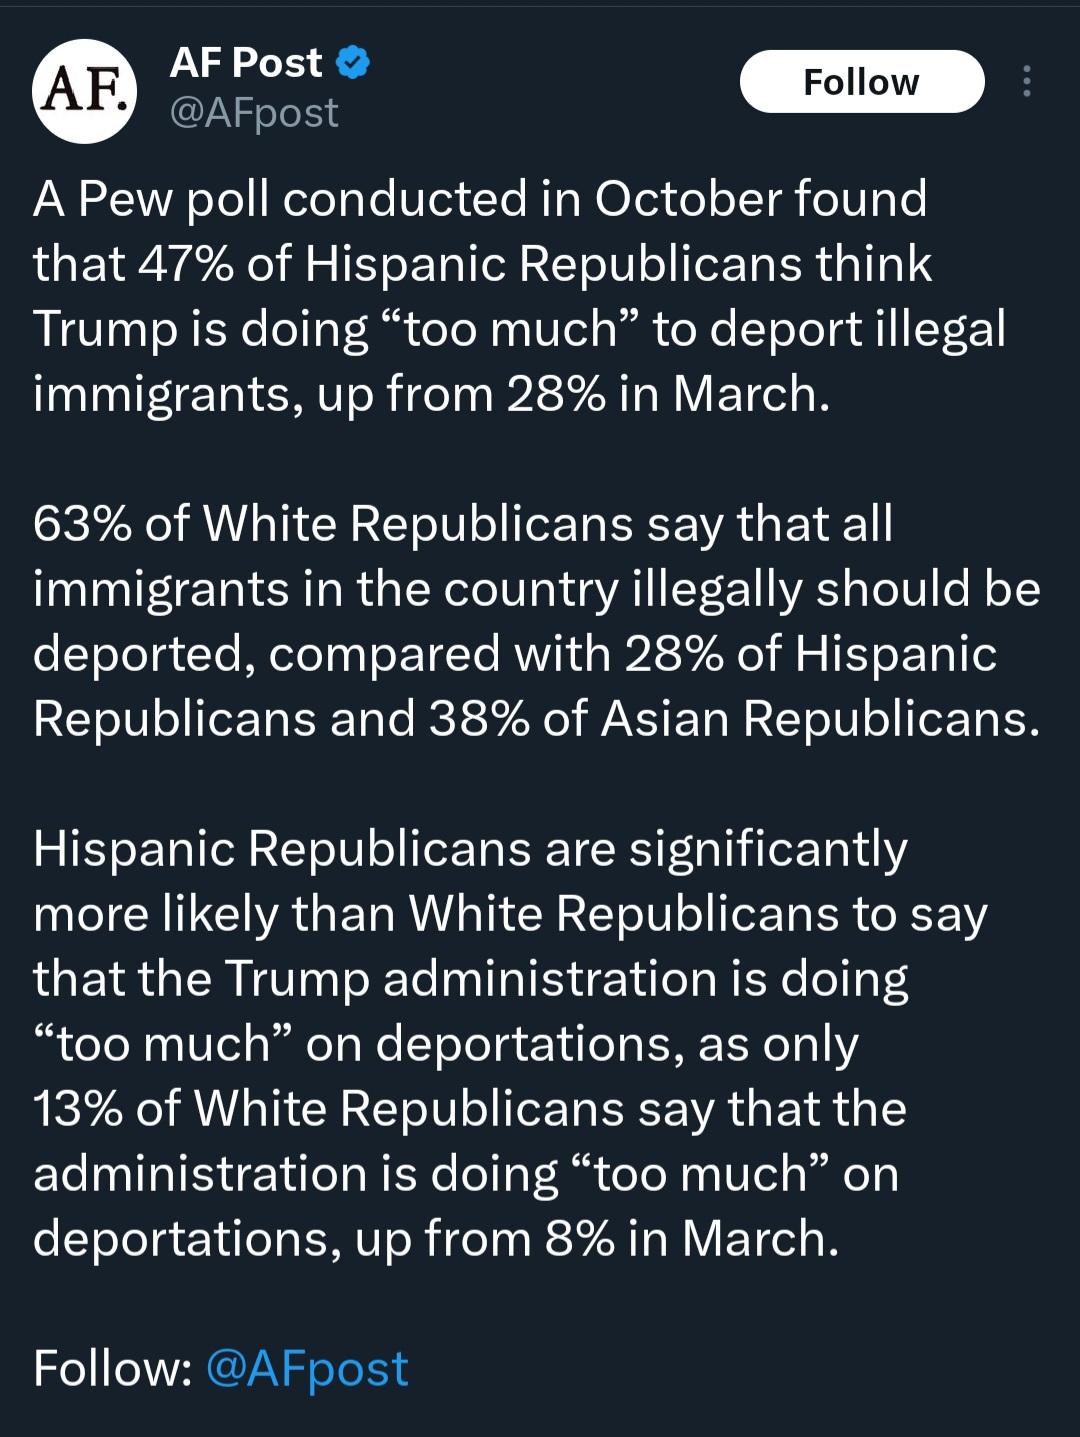Image resolution: width=1080 pixels, height=1437 pixels.
Task: Open the AF Post display name
Action: 246,63
